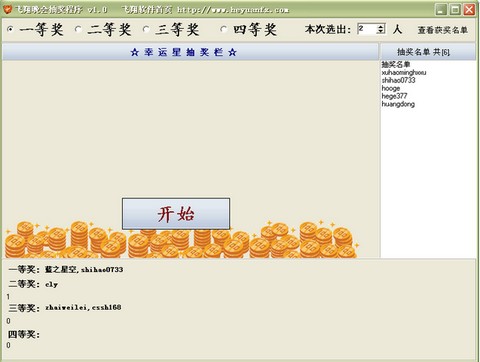480x362 pixels.
Task: Select hege377 in the lottery list
Action: [394, 96]
